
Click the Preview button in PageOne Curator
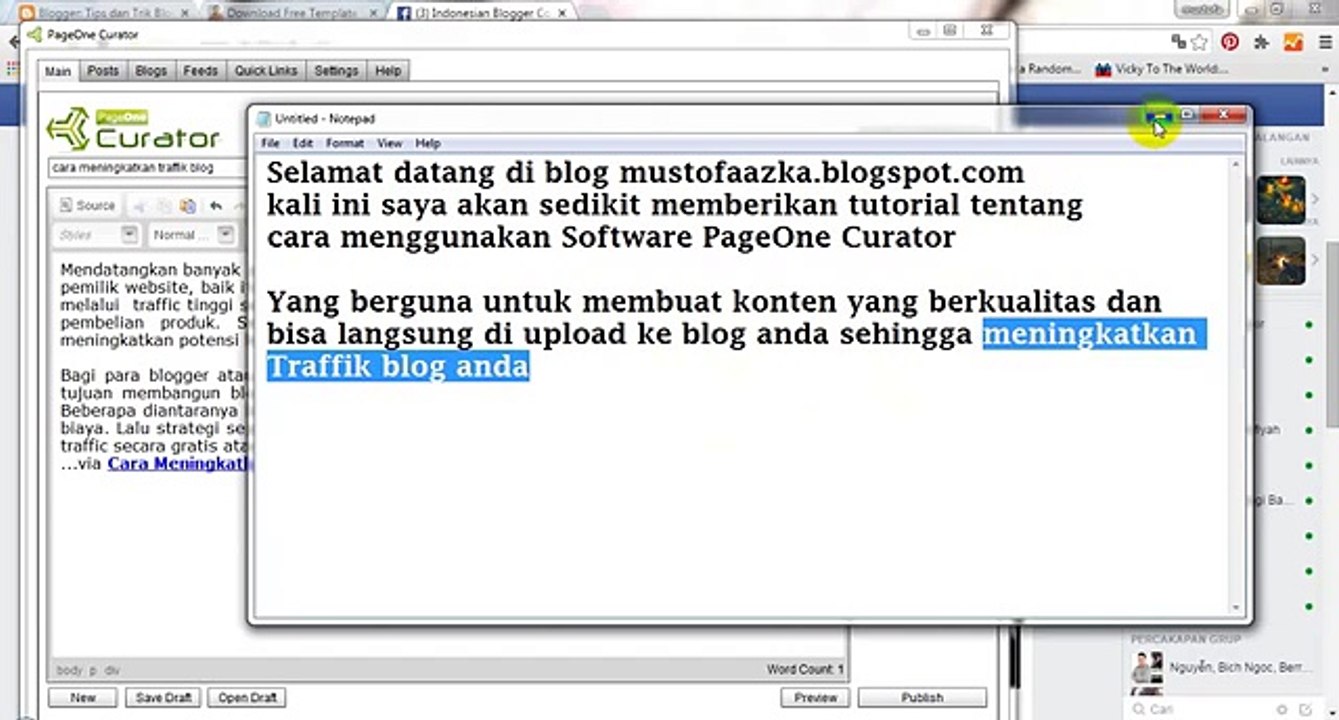point(815,698)
